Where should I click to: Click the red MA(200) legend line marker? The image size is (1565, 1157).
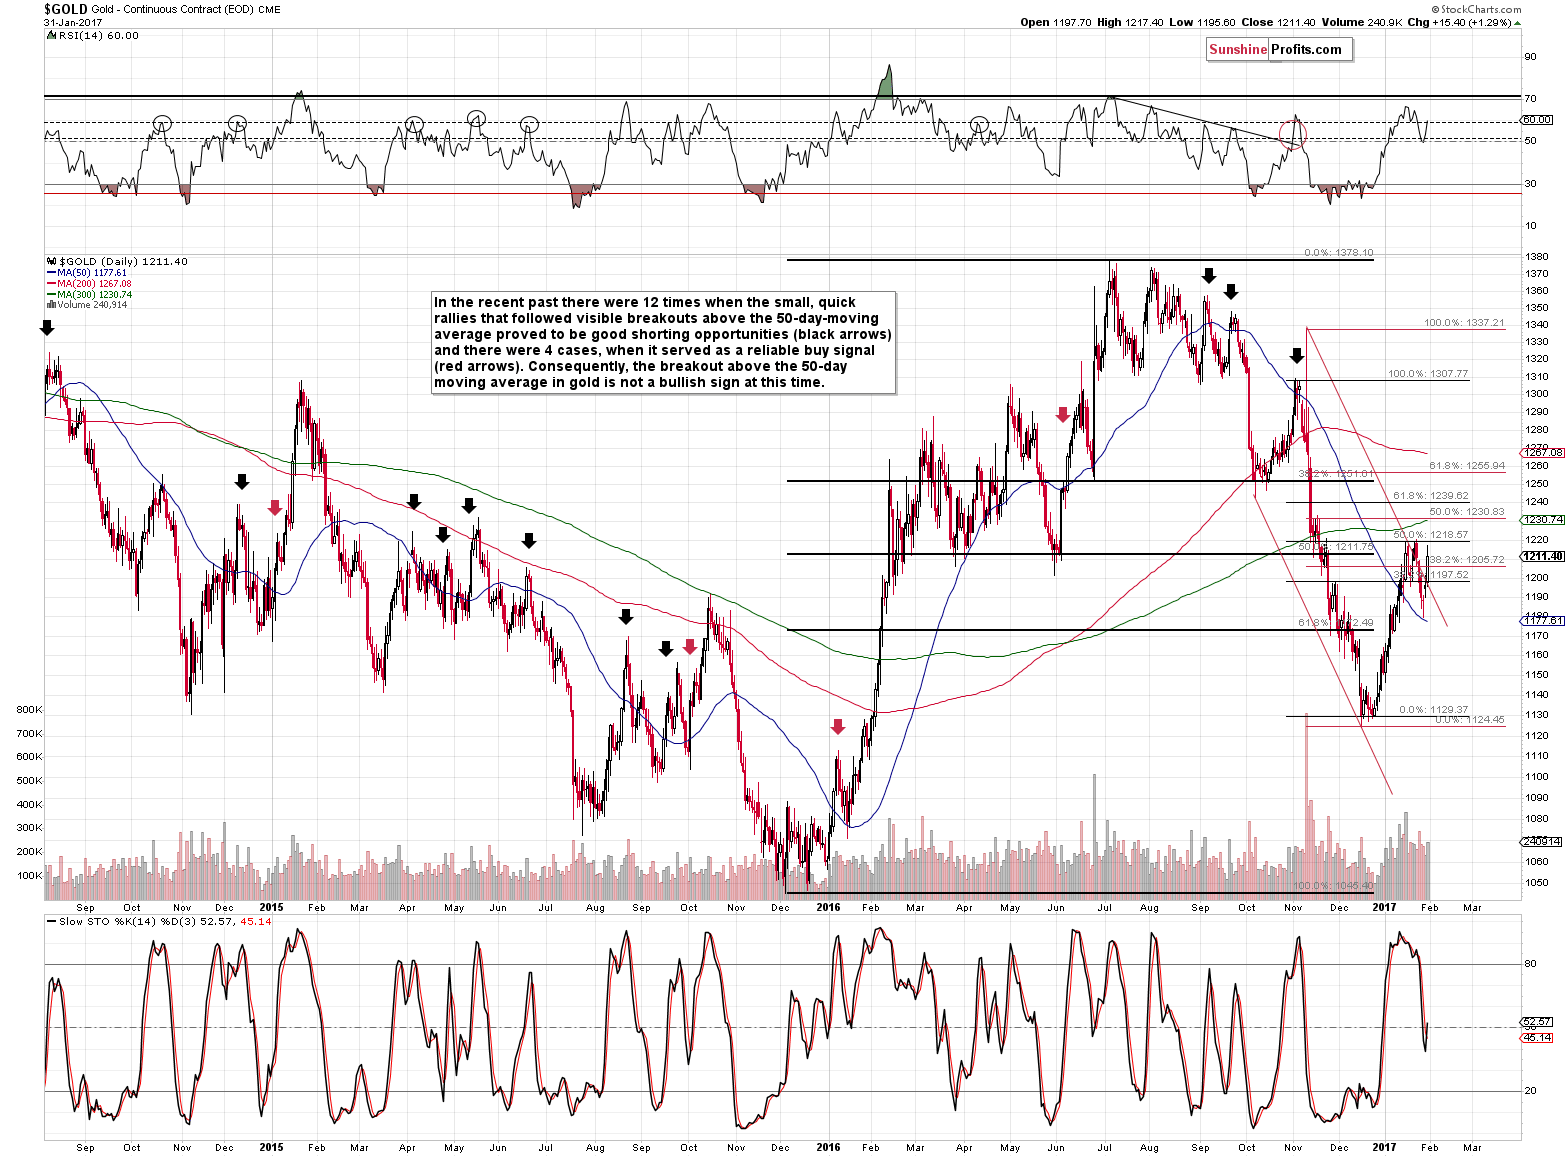[x=51, y=284]
